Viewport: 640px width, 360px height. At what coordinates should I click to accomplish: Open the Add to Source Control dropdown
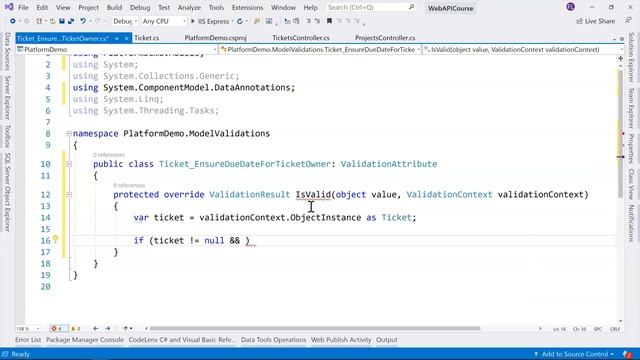pyautogui.click(x=574, y=354)
